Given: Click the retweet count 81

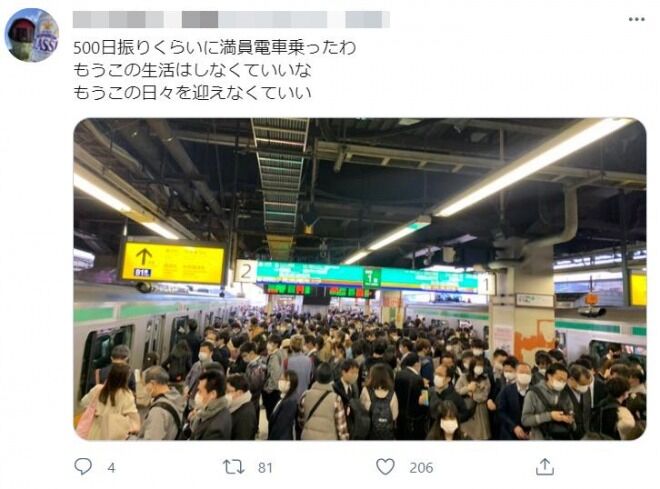Looking at the screenshot, I should tap(265, 468).
